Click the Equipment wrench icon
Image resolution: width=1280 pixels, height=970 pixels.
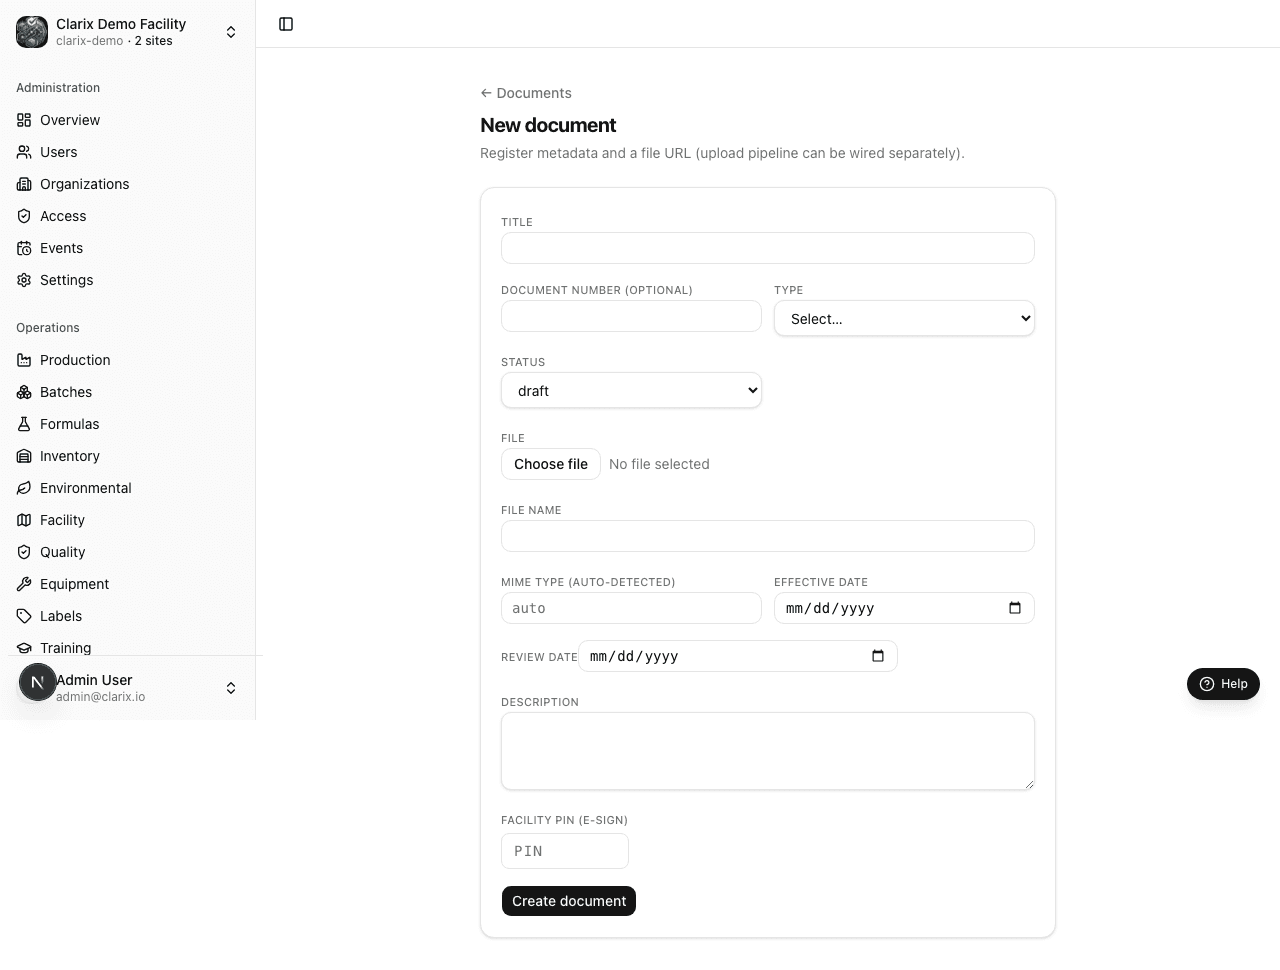point(24,584)
